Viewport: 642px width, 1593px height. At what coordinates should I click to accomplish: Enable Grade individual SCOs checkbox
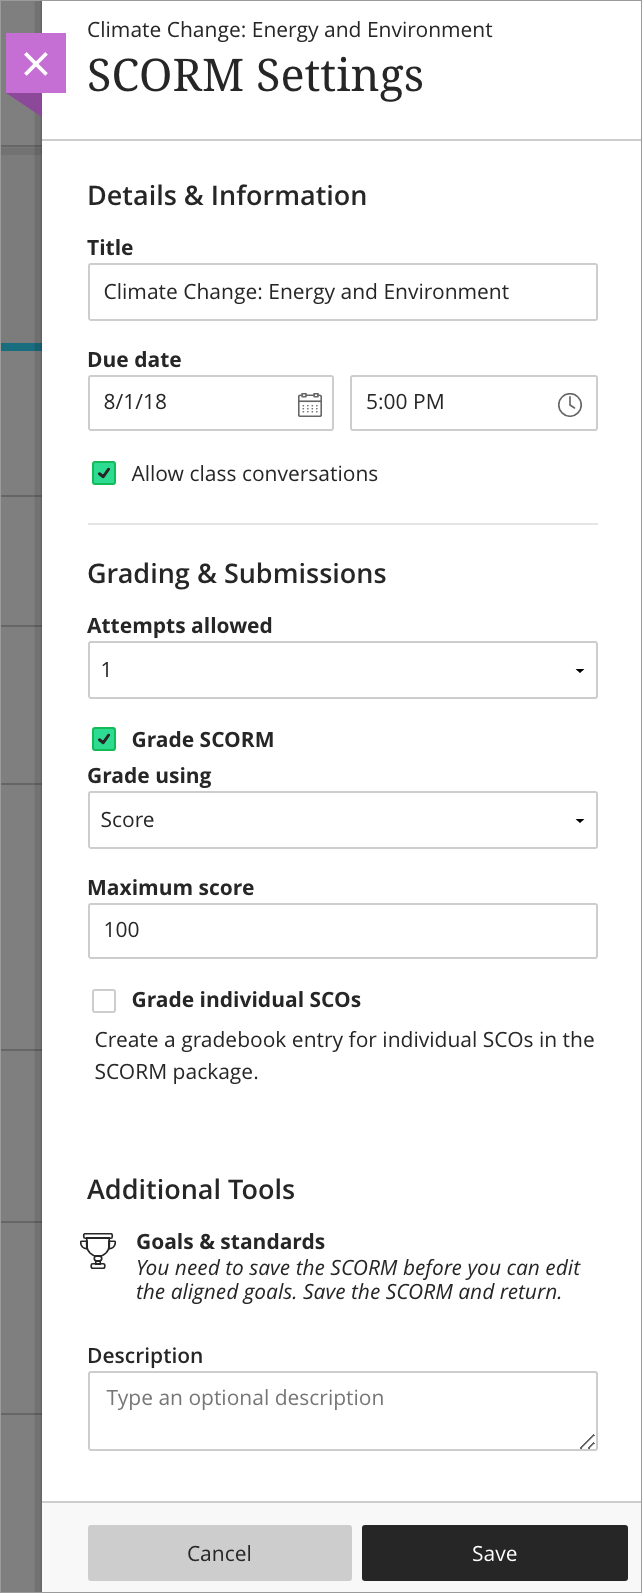(104, 1000)
